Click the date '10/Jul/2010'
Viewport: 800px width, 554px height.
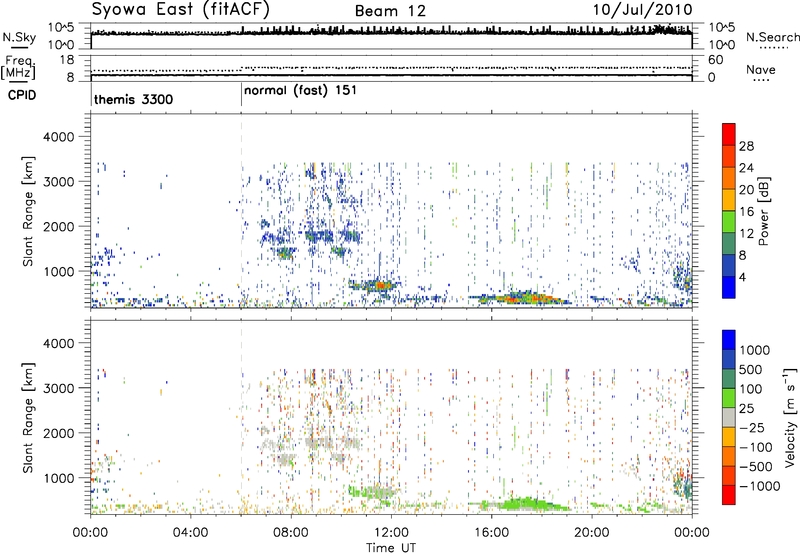tap(642, 10)
